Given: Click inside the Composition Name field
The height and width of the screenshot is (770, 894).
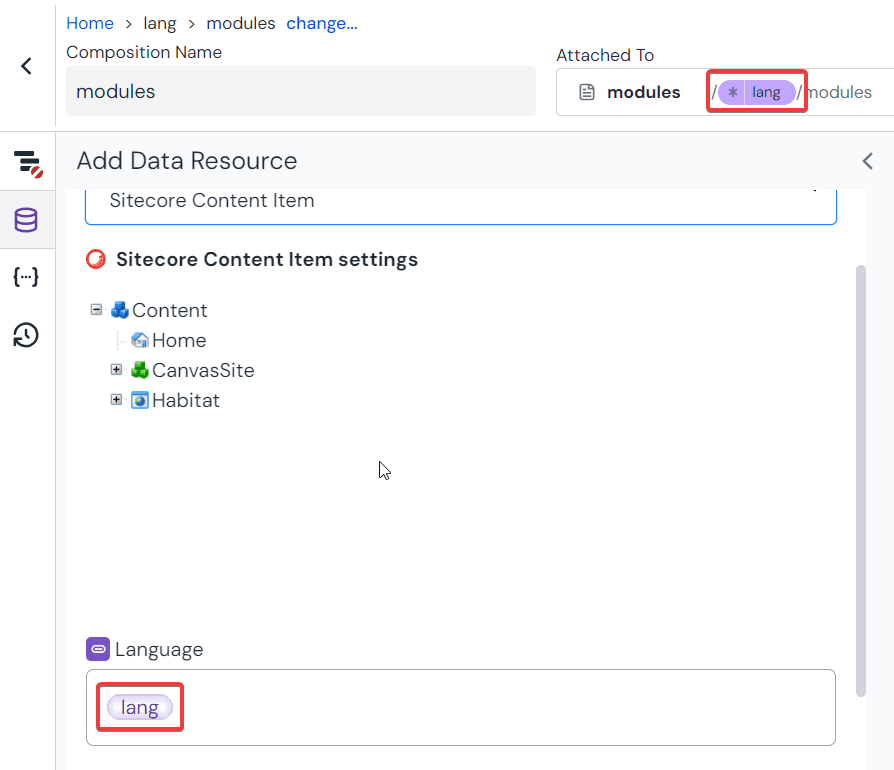Looking at the screenshot, I should coord(300,91).
